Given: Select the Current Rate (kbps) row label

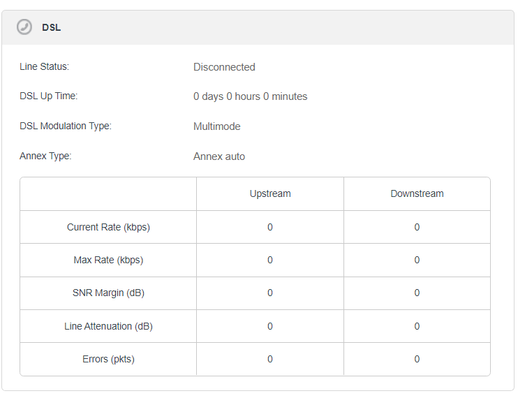Looking at the screenshot, I should point(108,227).
